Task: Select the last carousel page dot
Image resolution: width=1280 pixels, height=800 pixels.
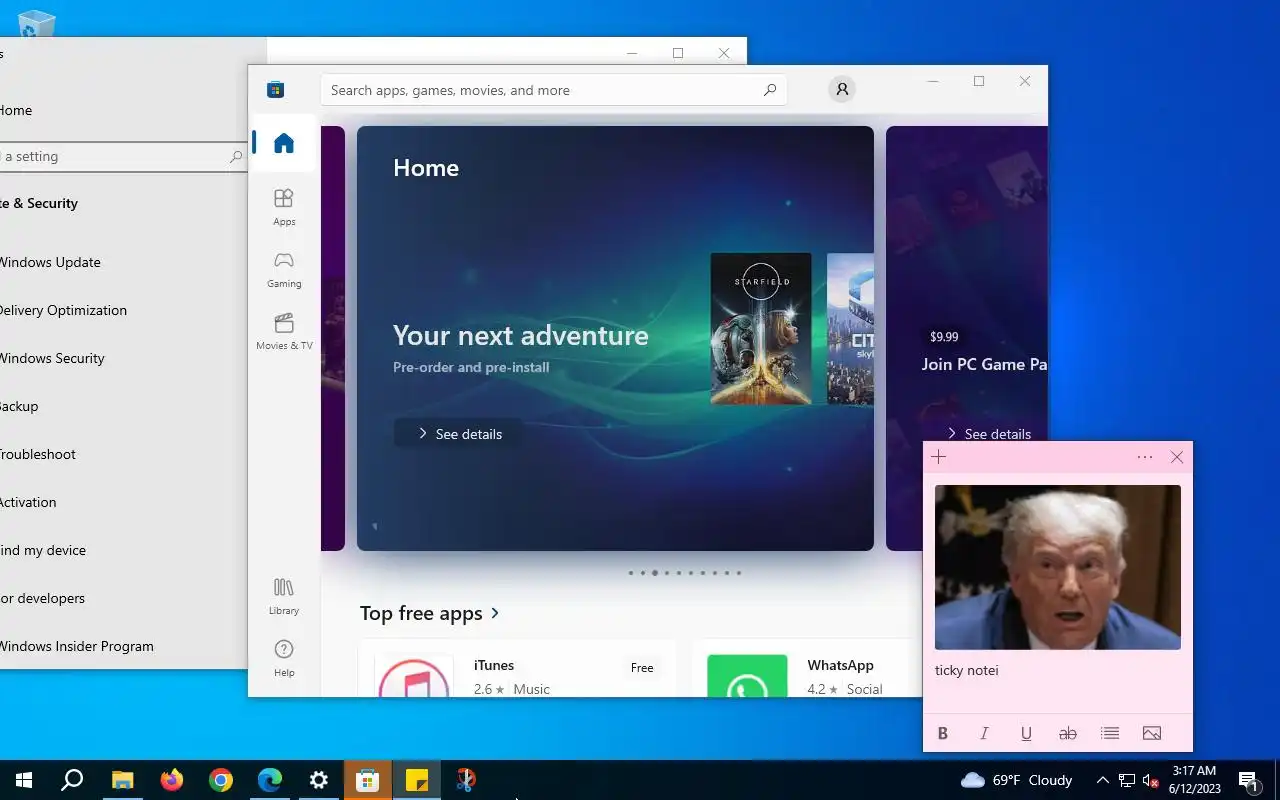Action: pos(739,573)
